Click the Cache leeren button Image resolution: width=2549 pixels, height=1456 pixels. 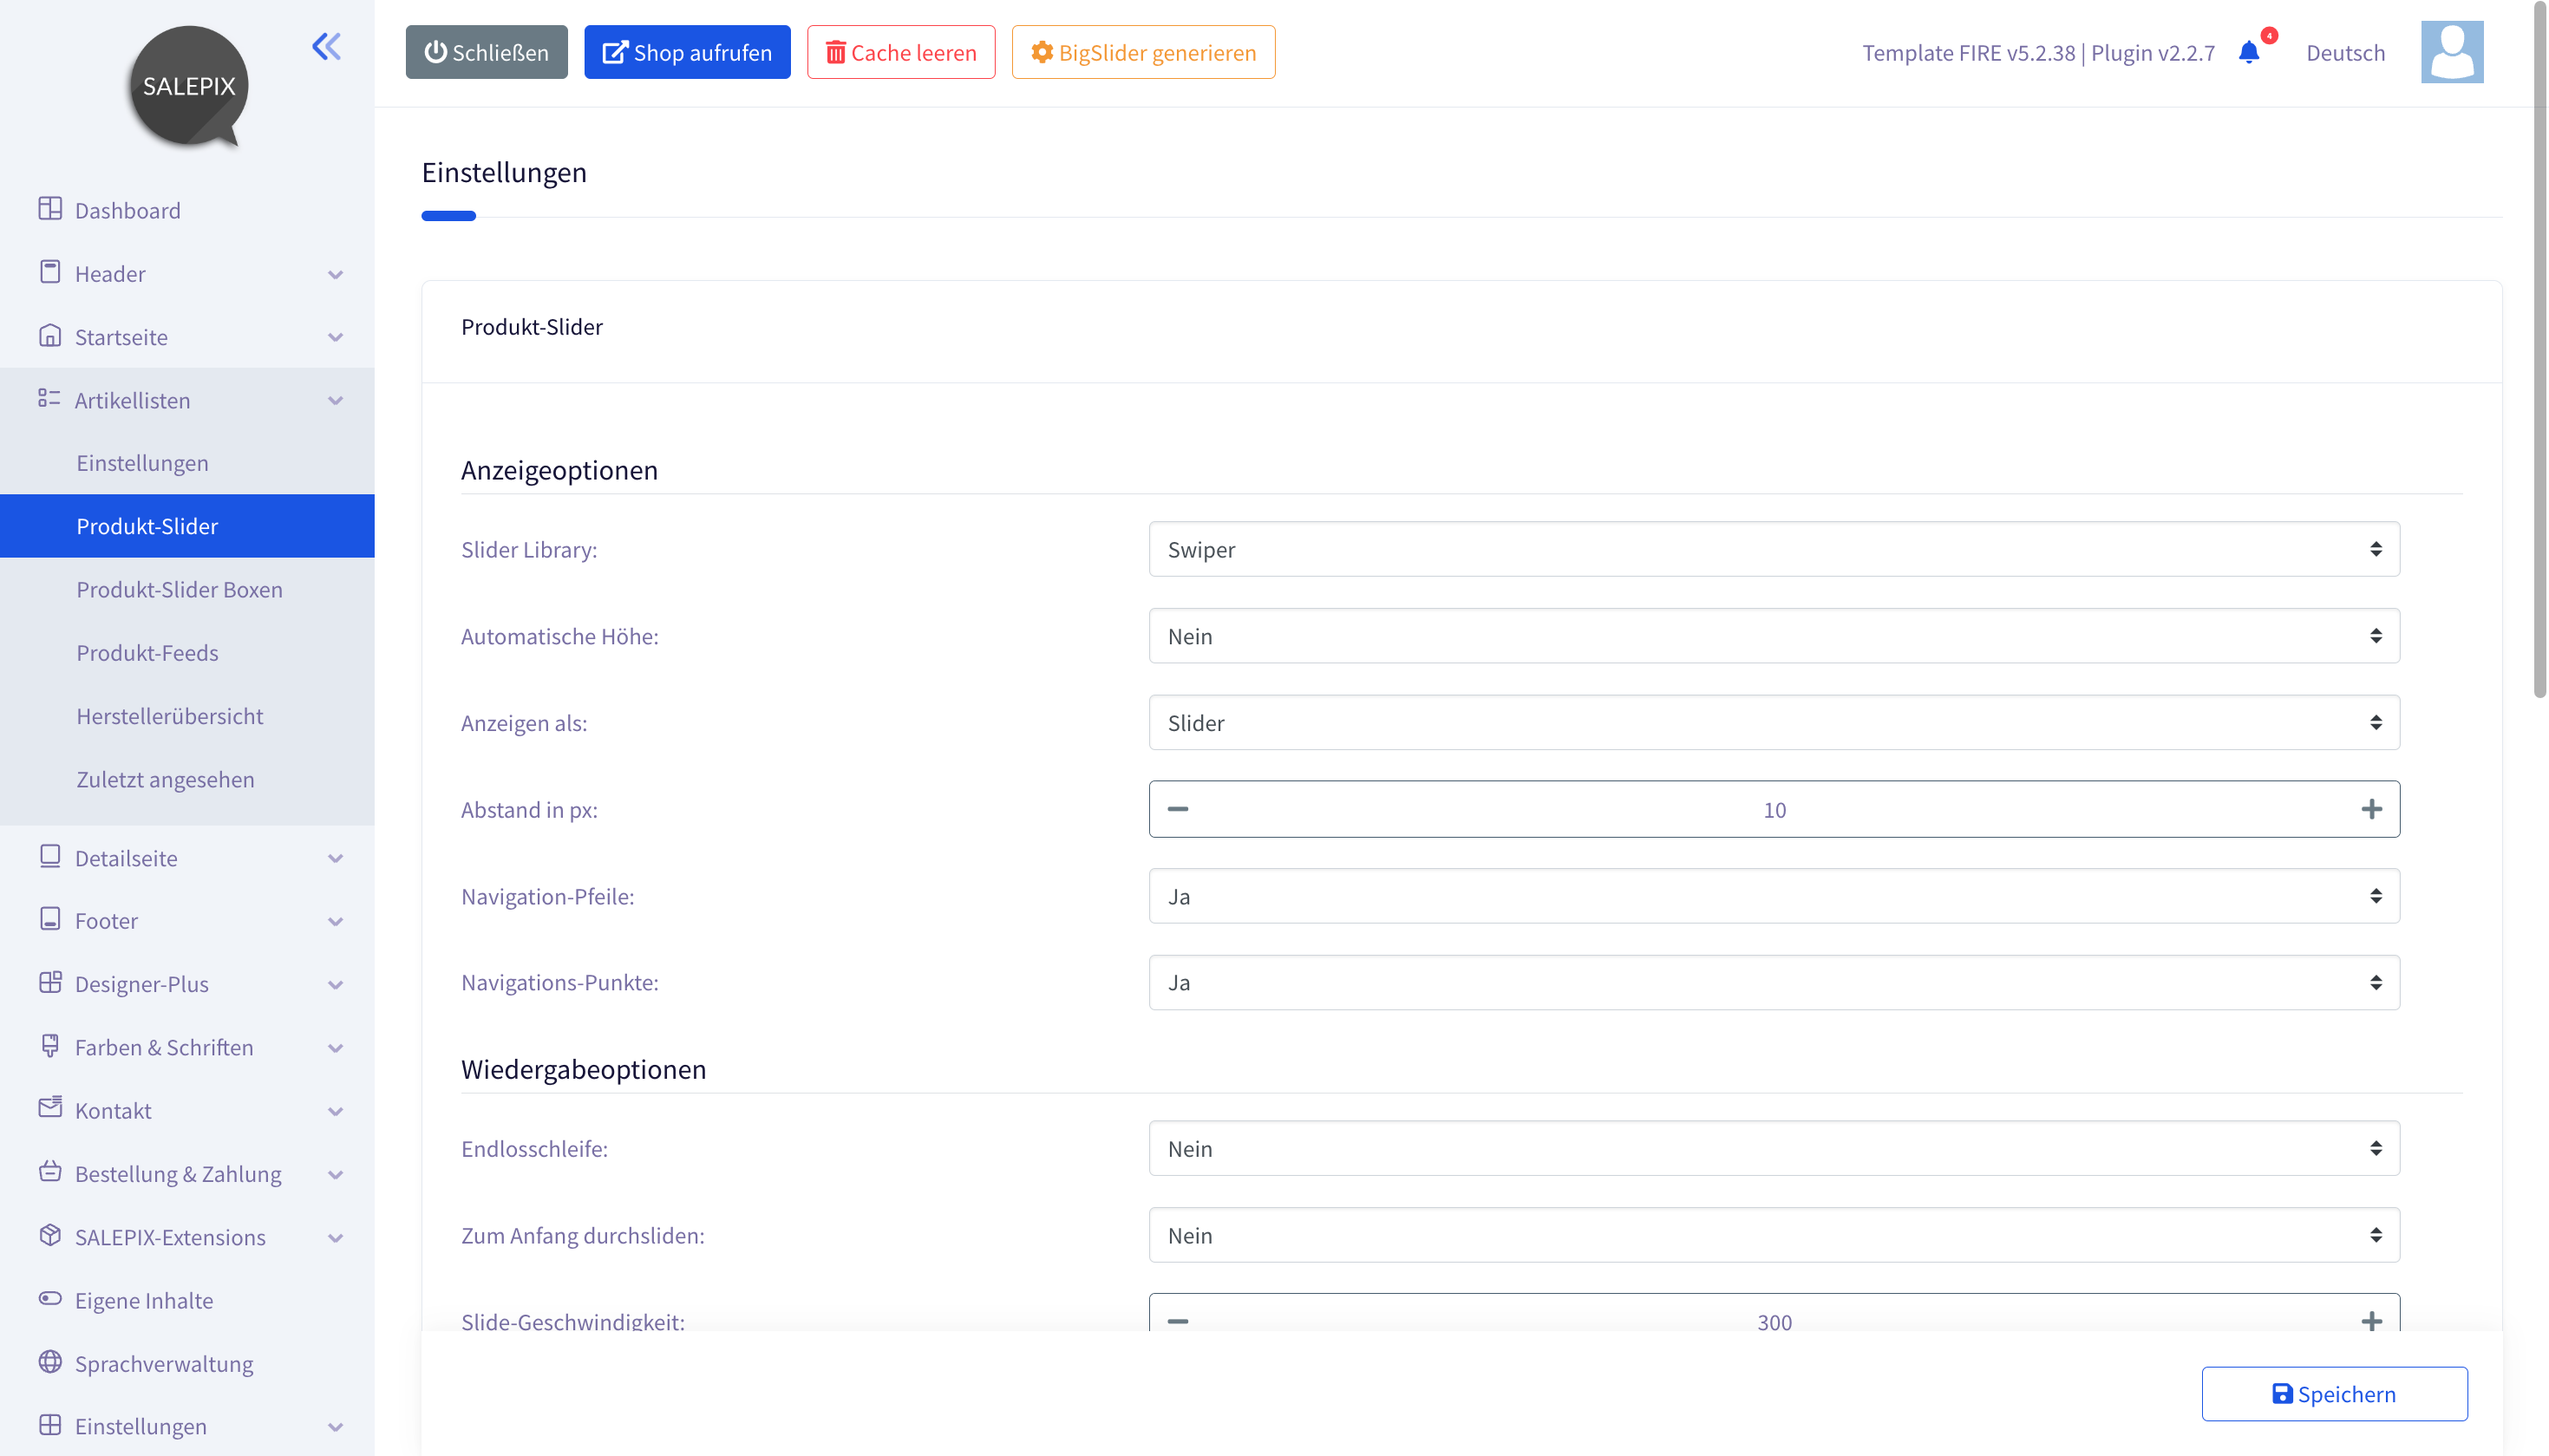click(900, 52)
